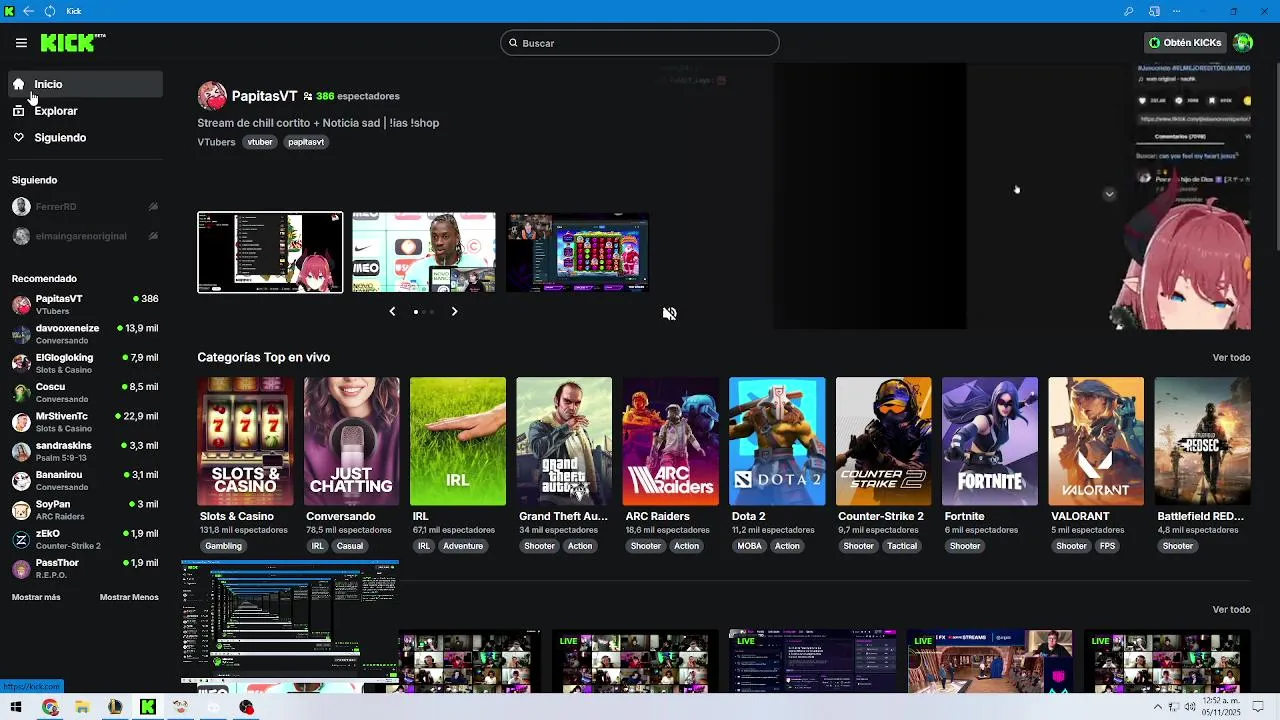Screen dimensions: 1280x720
Task: Select the football interview stream thumbnail
Action: [424, 252]
